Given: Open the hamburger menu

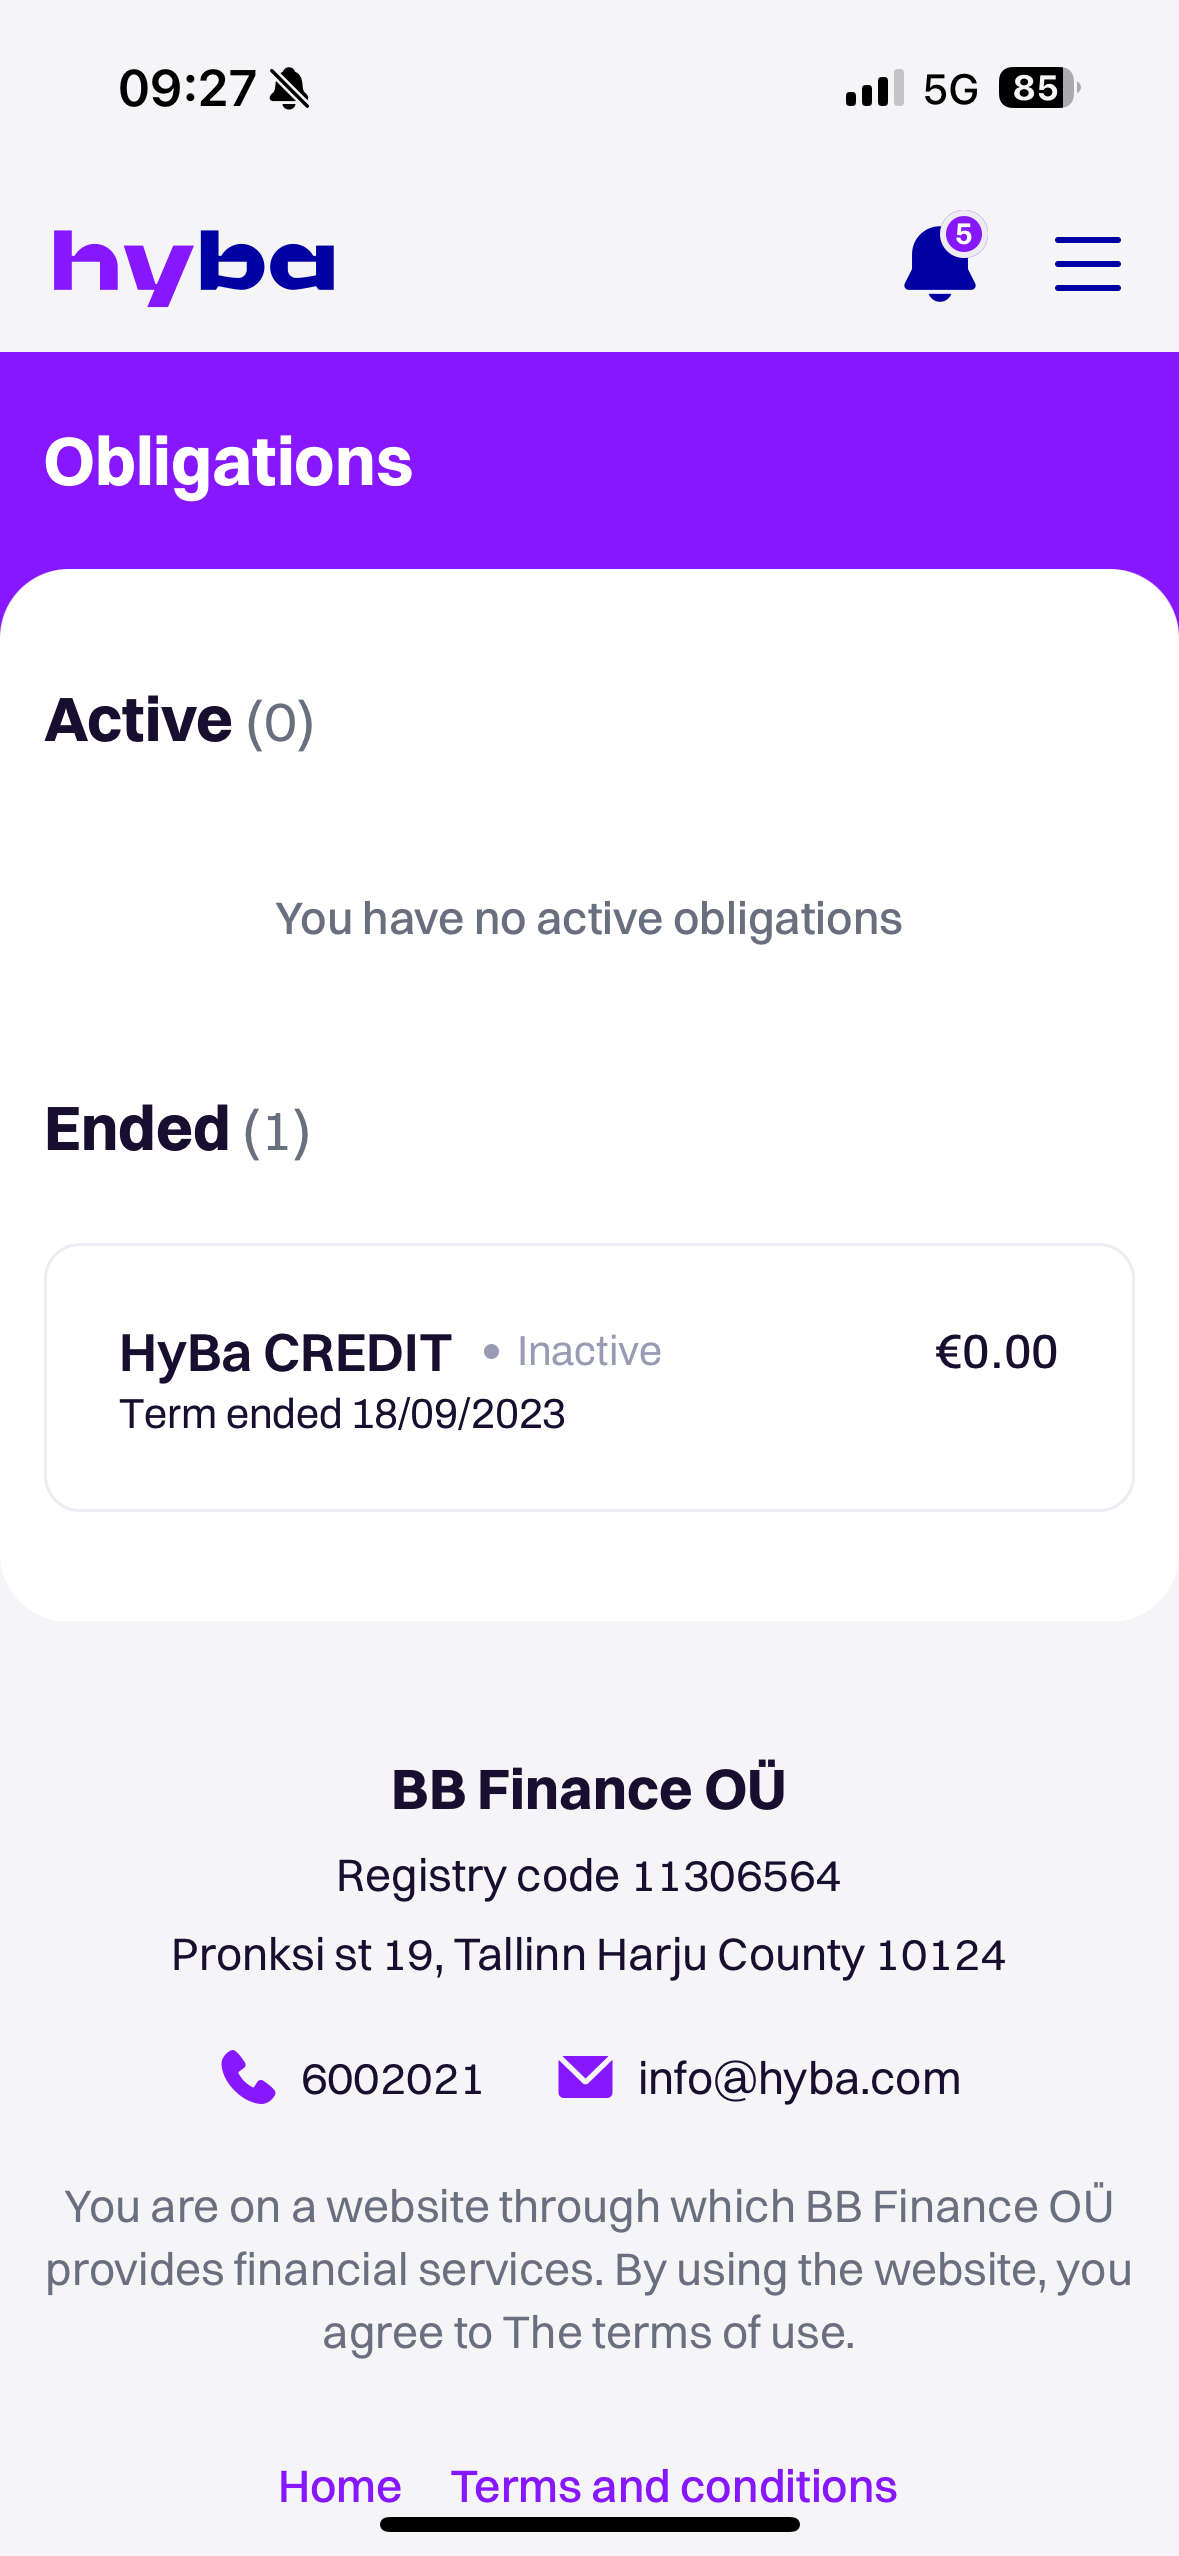Looking at the screenshot, I should [x=1087, y=264].
